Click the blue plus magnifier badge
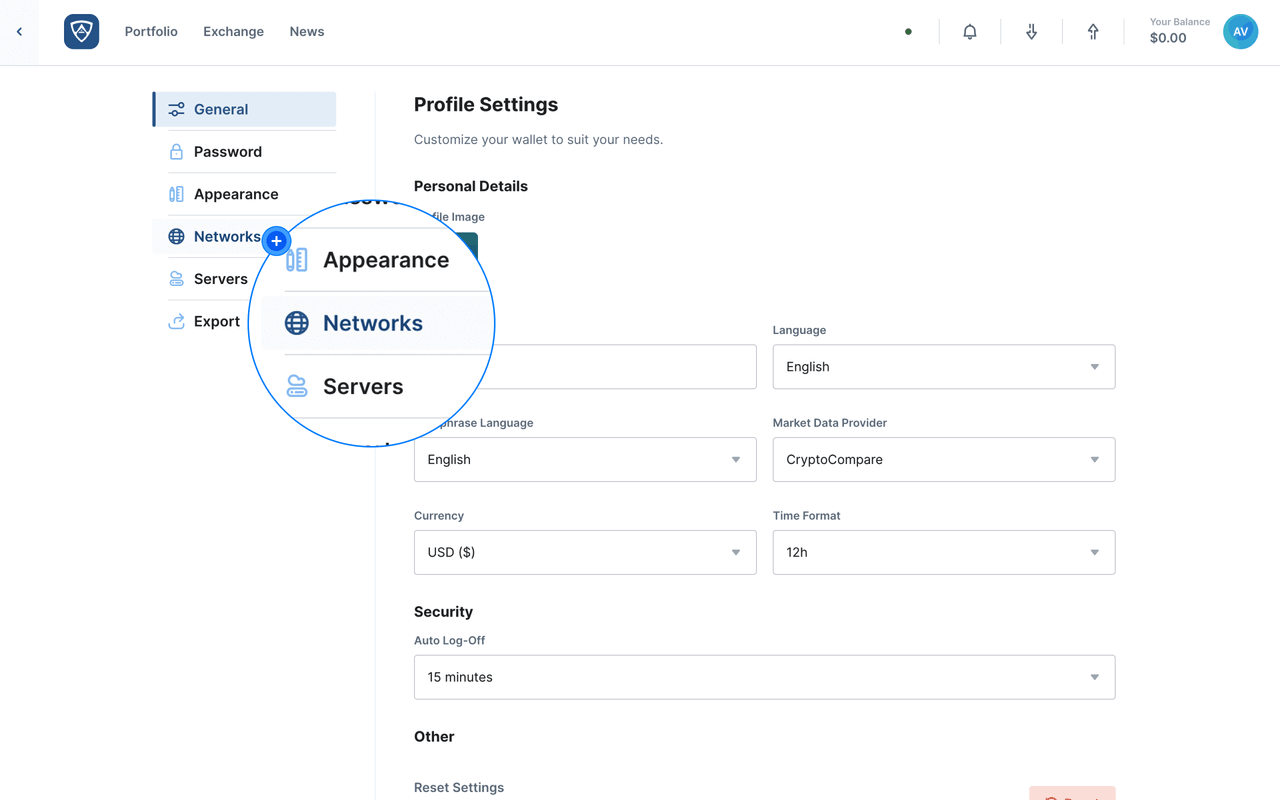Image resolution: width=1280 pixels, height=800 pixels. tap(276, 241)
